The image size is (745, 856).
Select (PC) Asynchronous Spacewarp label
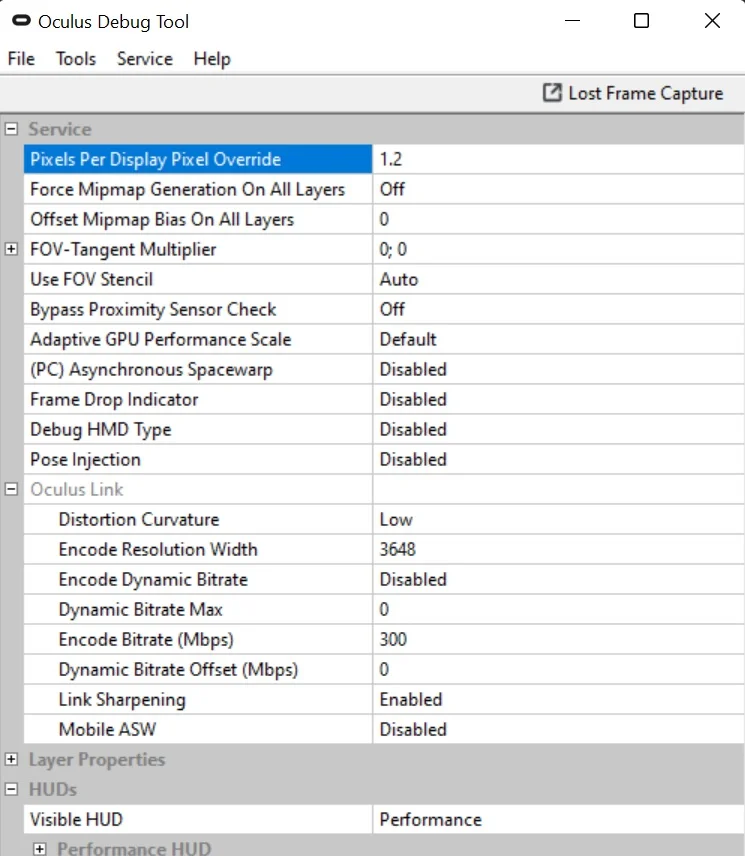[151, 370]
